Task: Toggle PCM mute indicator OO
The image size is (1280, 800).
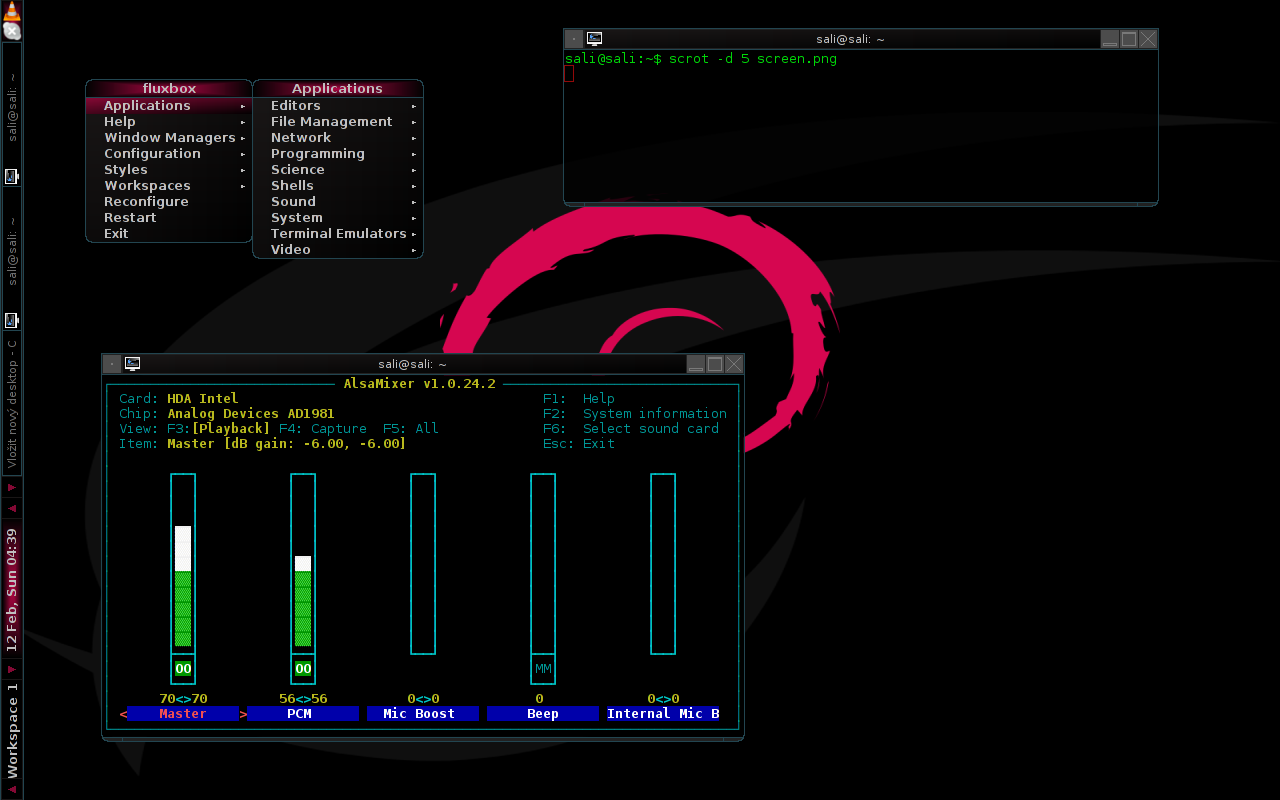Action: [x=303, y=669]
